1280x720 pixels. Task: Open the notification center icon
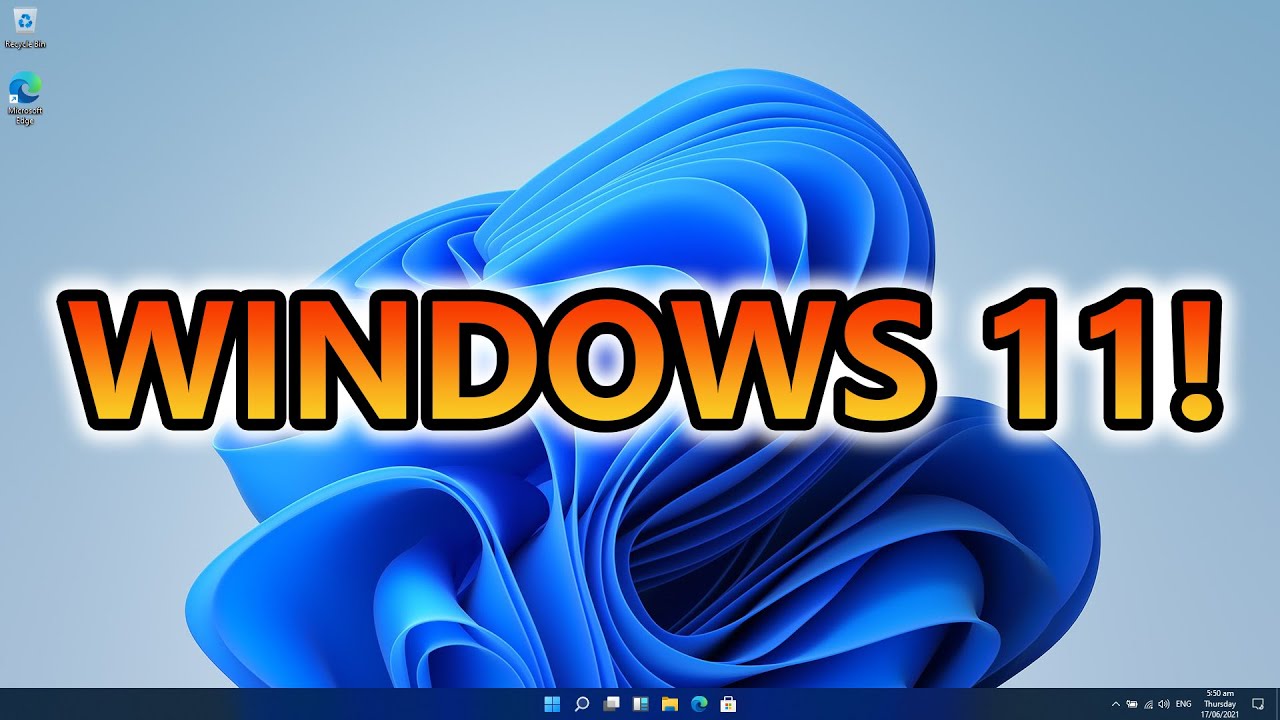[x=1258, y=704]
